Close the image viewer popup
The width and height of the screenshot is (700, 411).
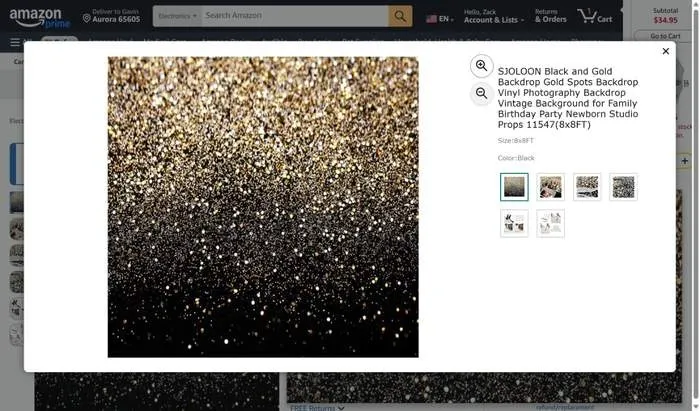coord(666,51)
